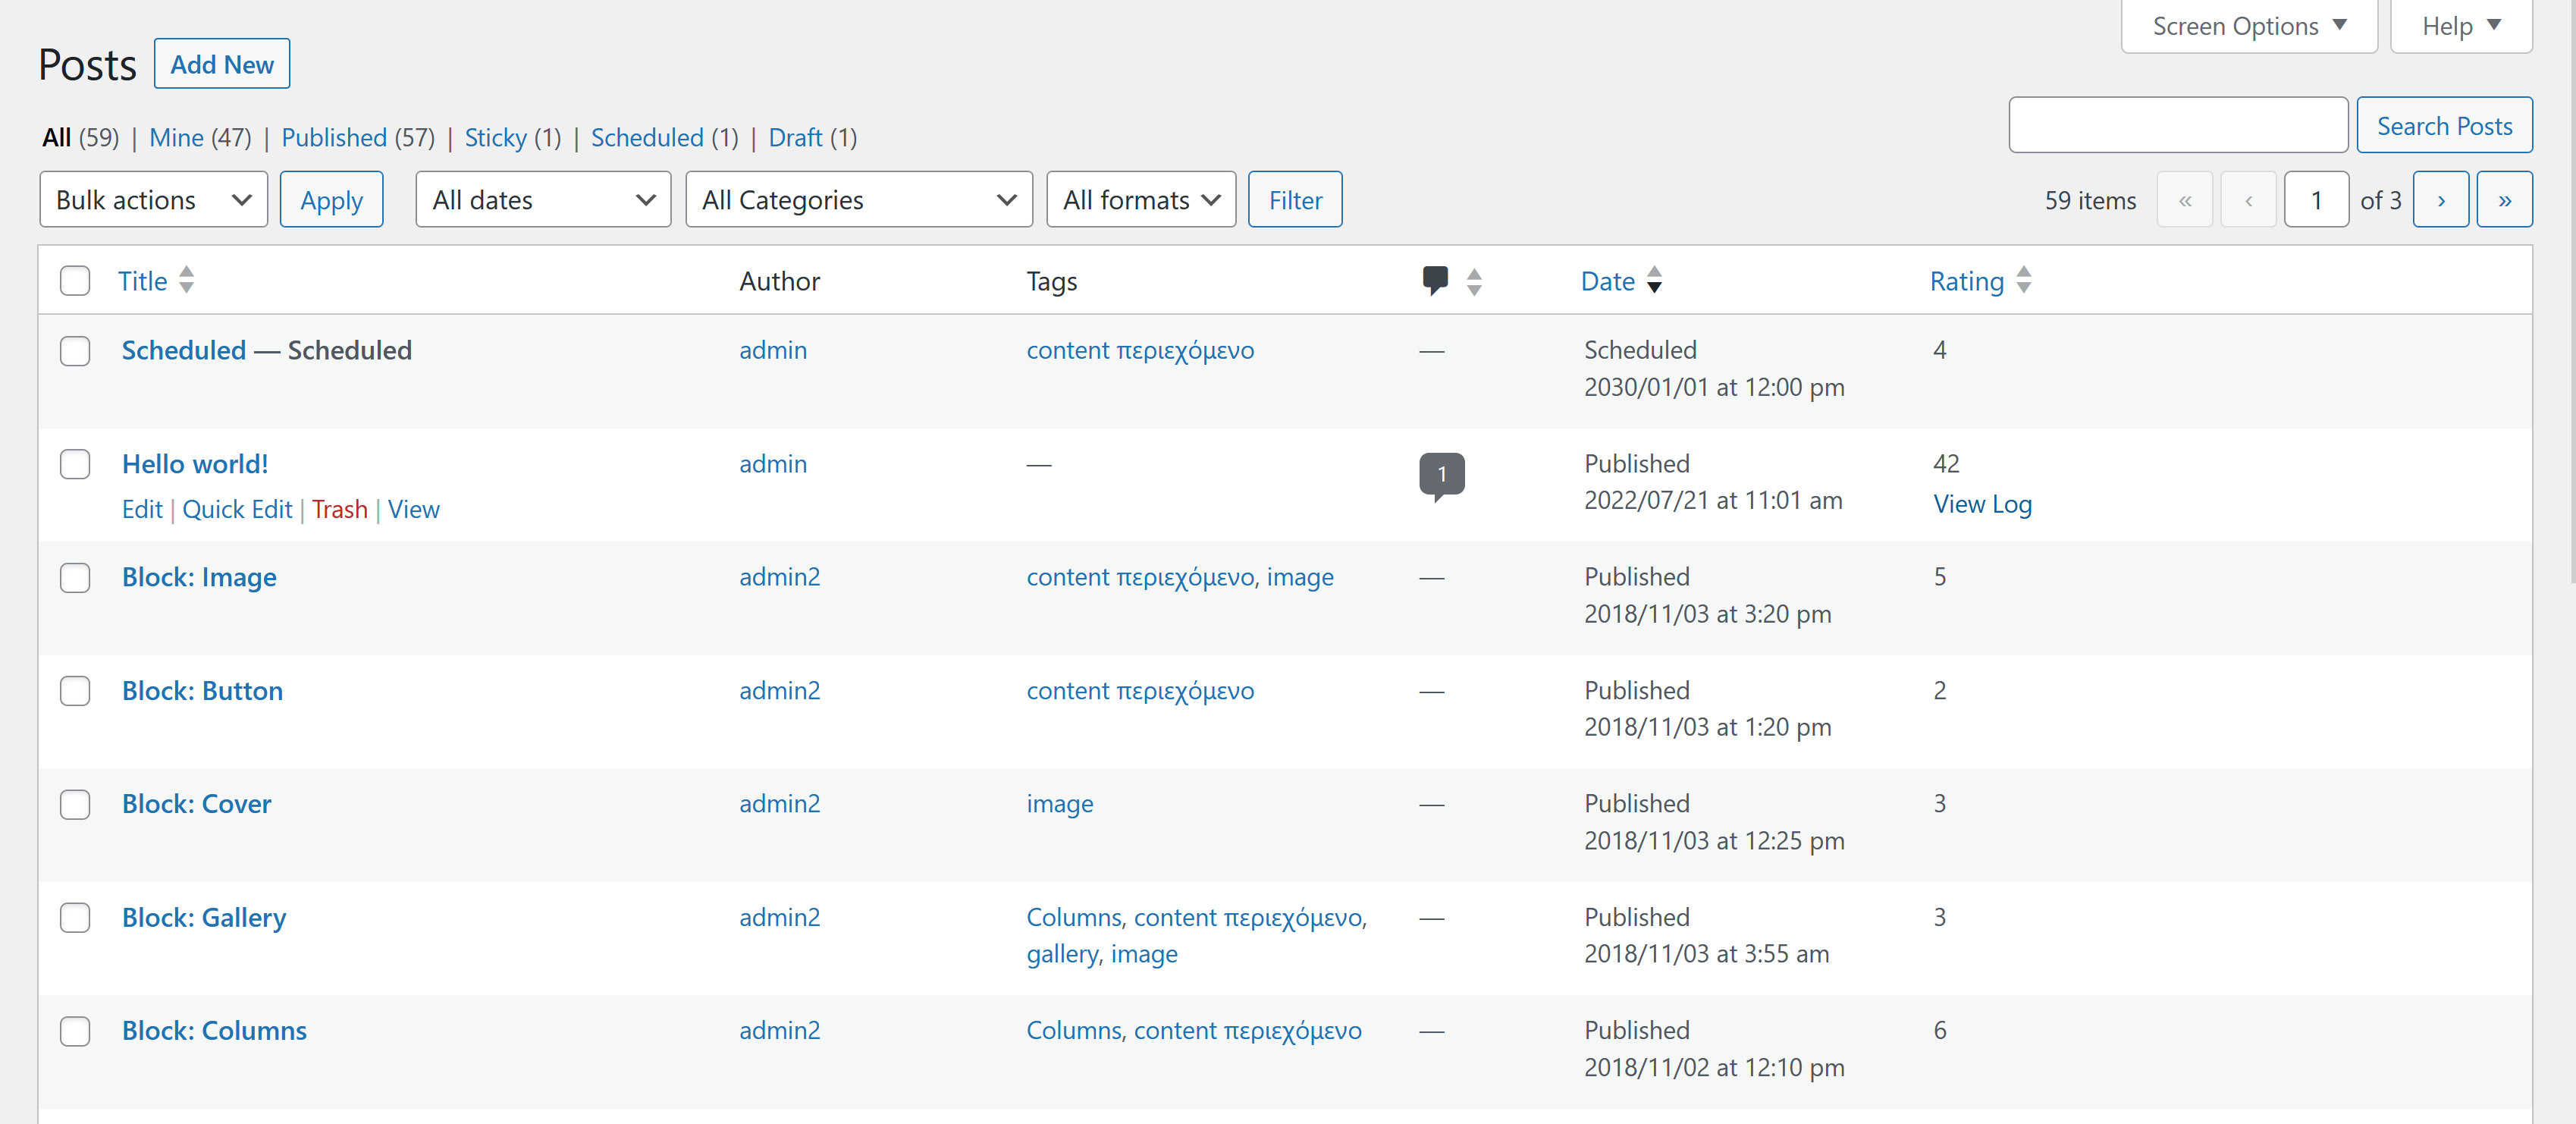Open the Bulk actions dropdown
Screen dimensions: 2576x1124
[x=153, y=200]
